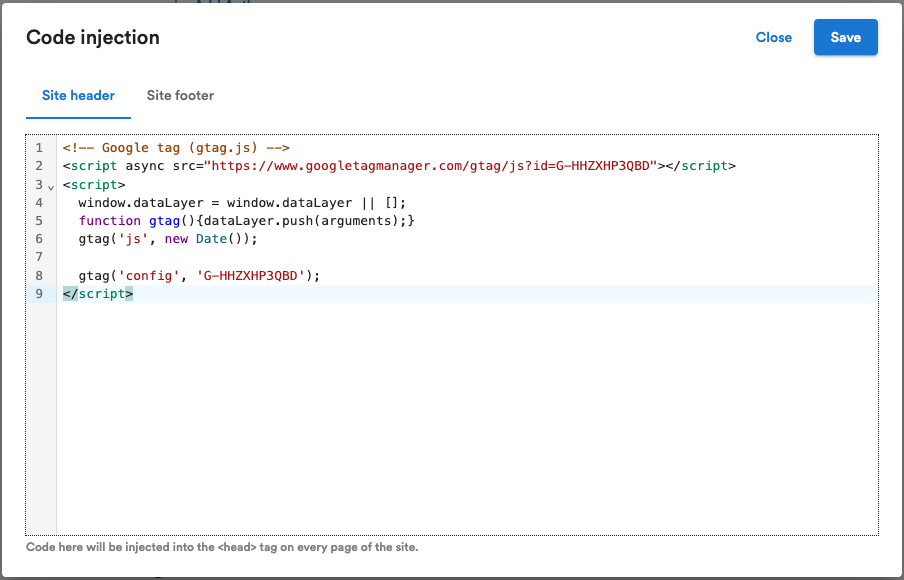Click the googletagmanager URL on line 2
904x580 pixels.
[431, 166]
